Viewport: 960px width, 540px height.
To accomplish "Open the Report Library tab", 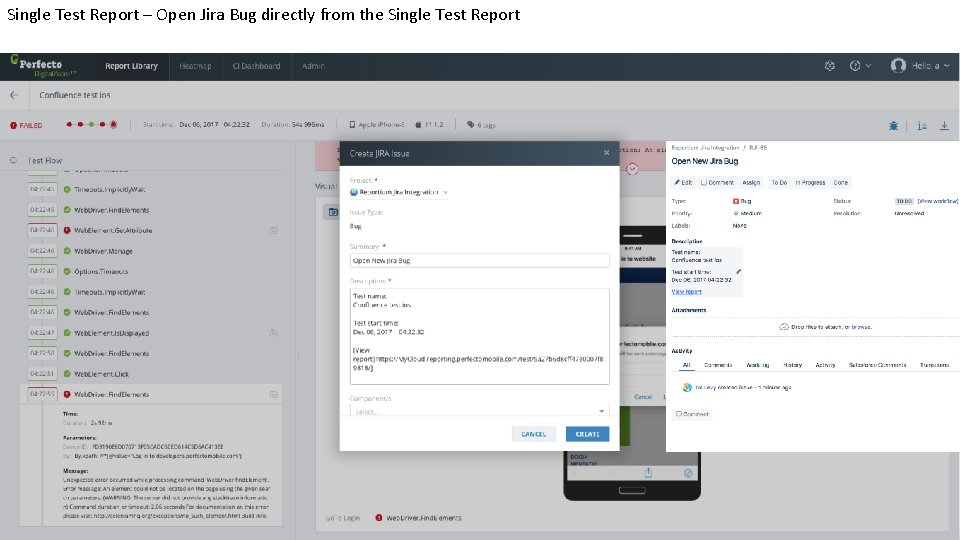I will [131, 66].
